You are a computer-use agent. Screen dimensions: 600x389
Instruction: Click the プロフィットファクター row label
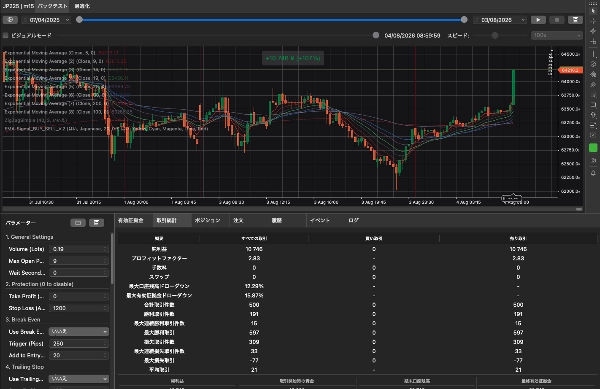pos(159,258)
